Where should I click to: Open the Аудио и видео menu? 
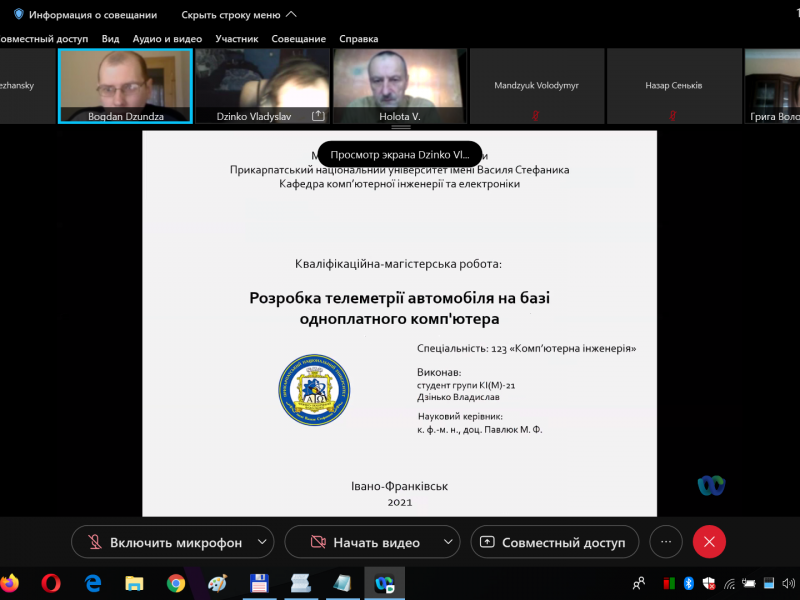tap(167, 39)
